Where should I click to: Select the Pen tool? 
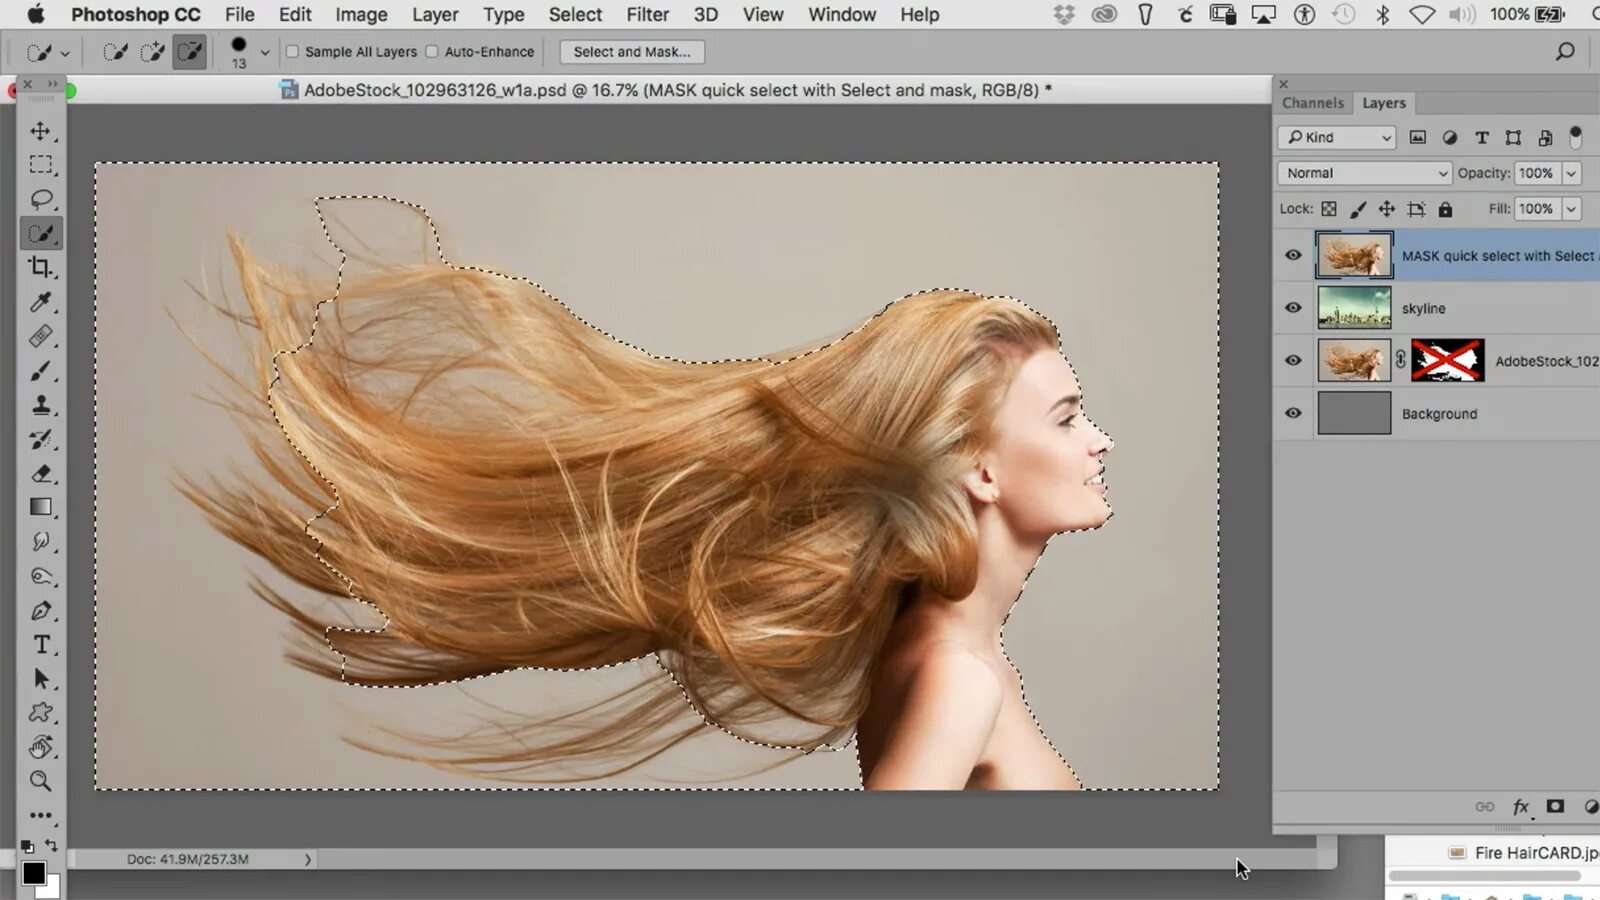pyautogui.click(x=41, y=611)
